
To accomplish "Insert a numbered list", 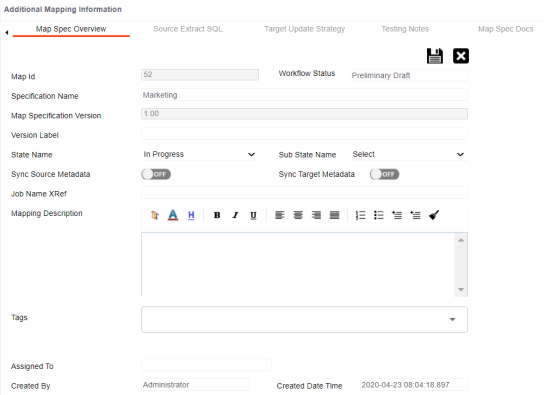I will coord(360,215).
